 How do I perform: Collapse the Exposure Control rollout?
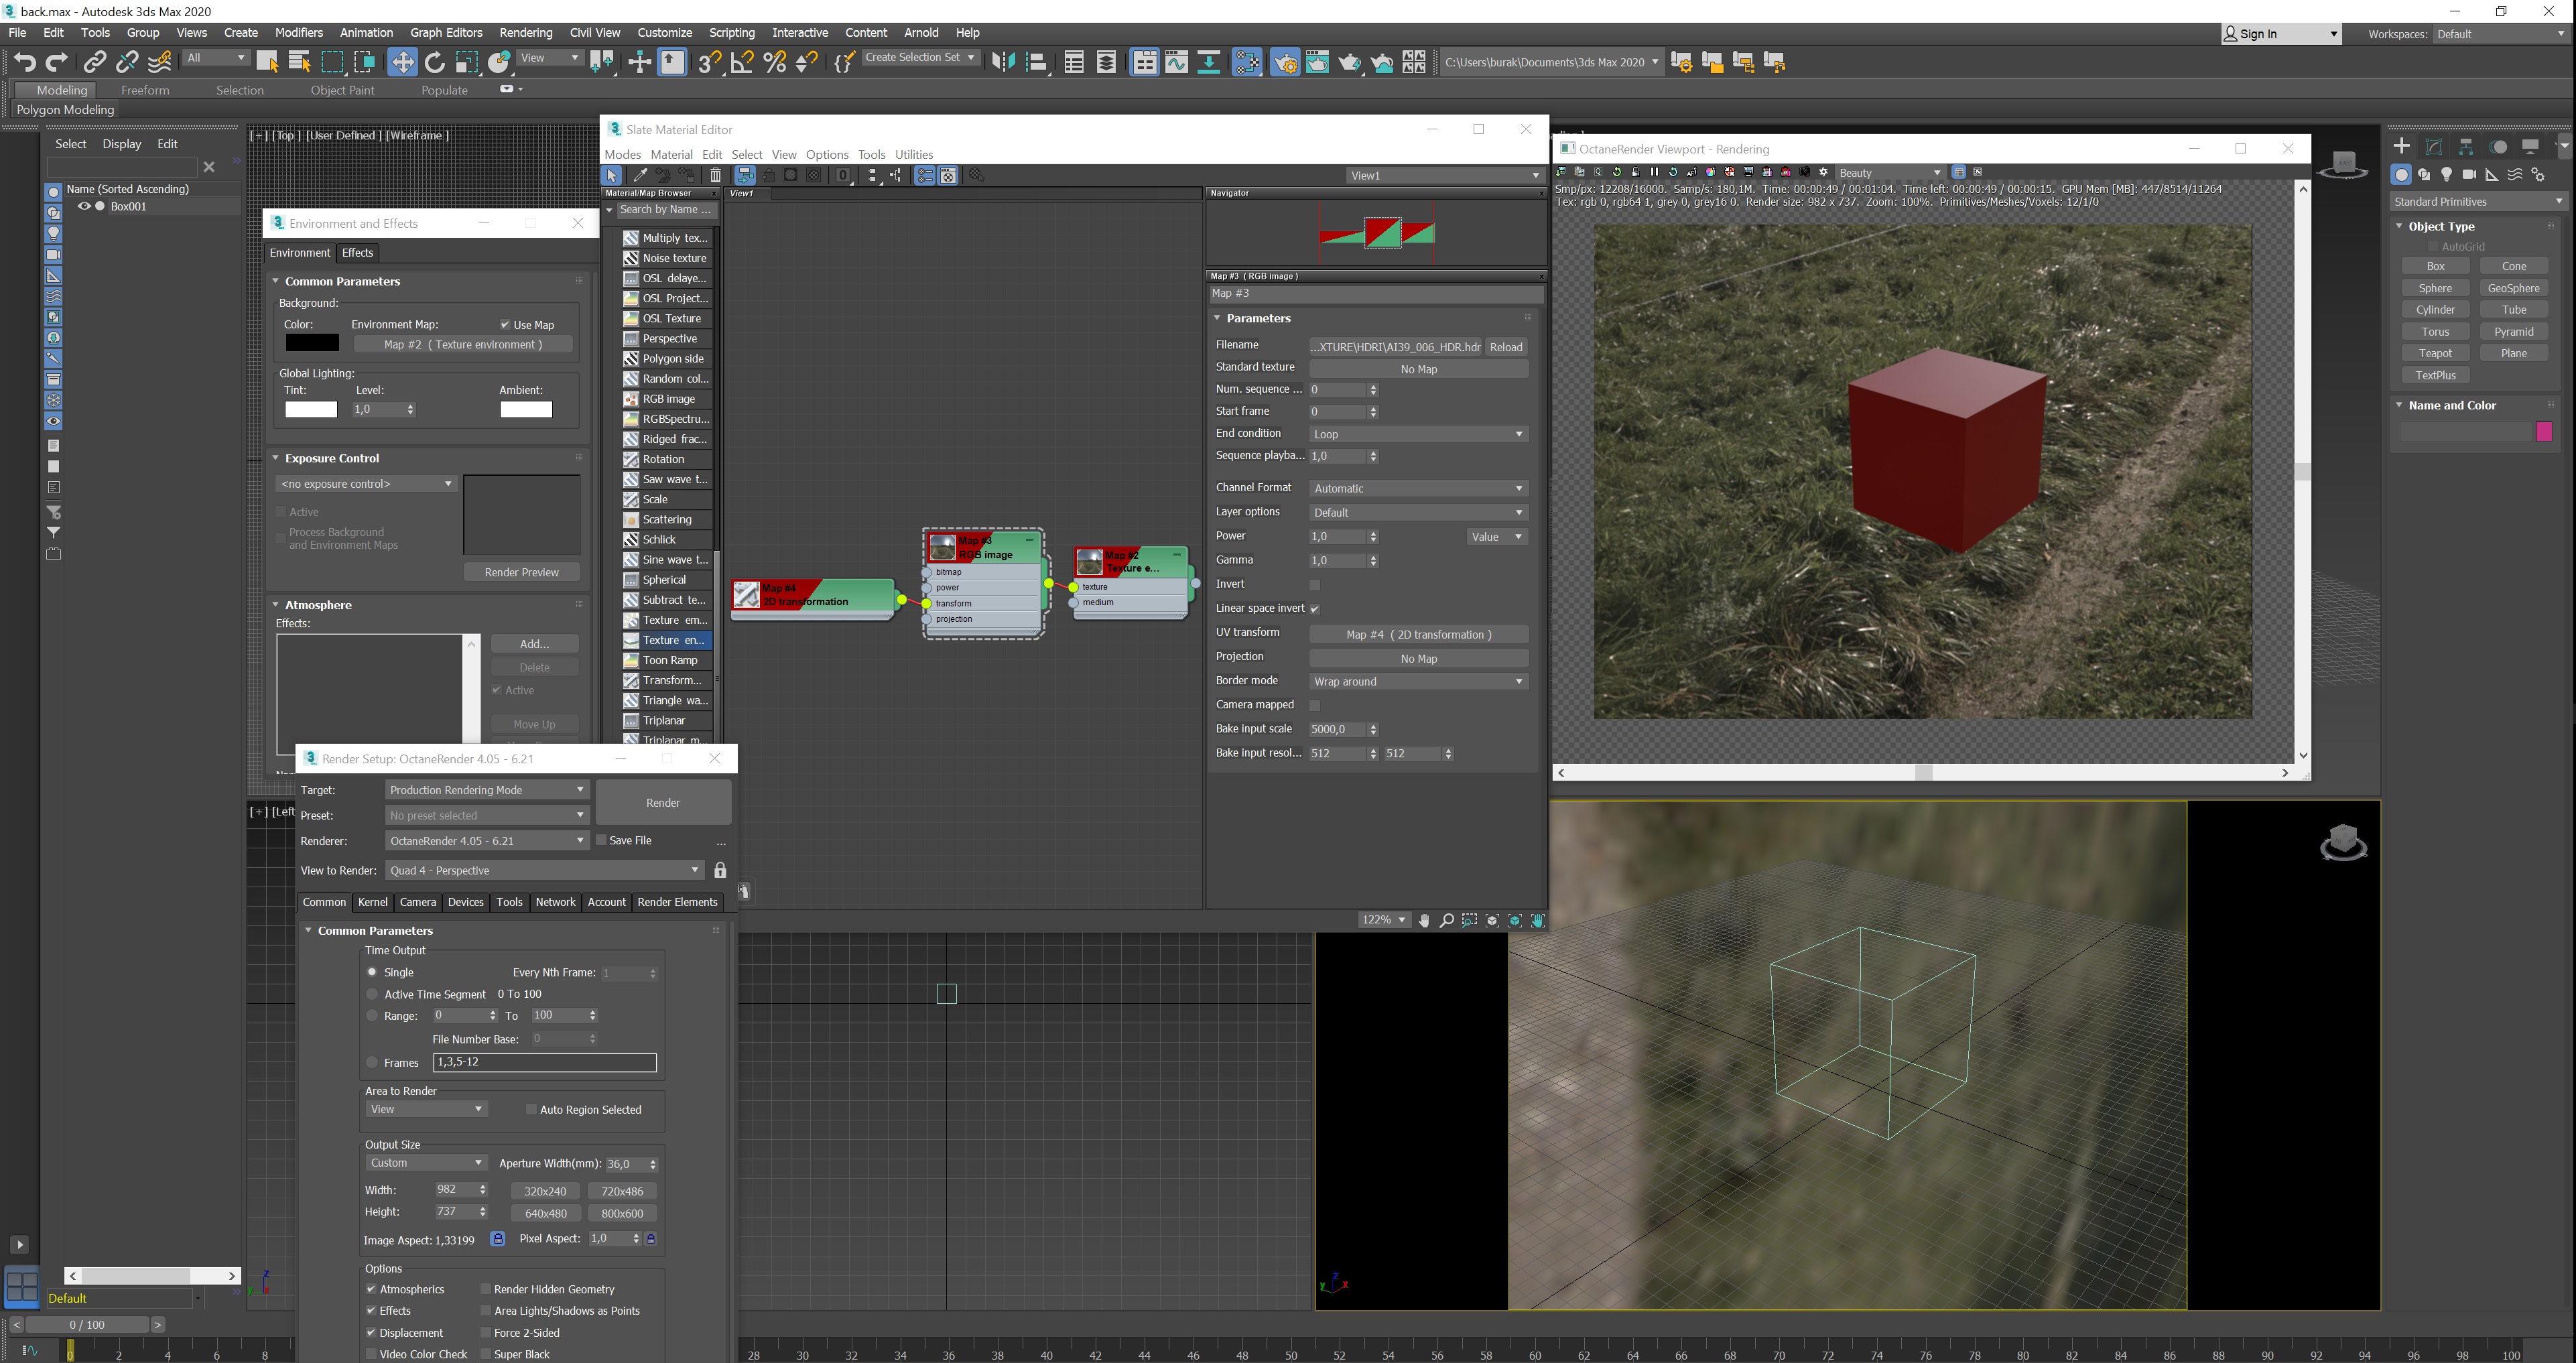pos(331,458)
